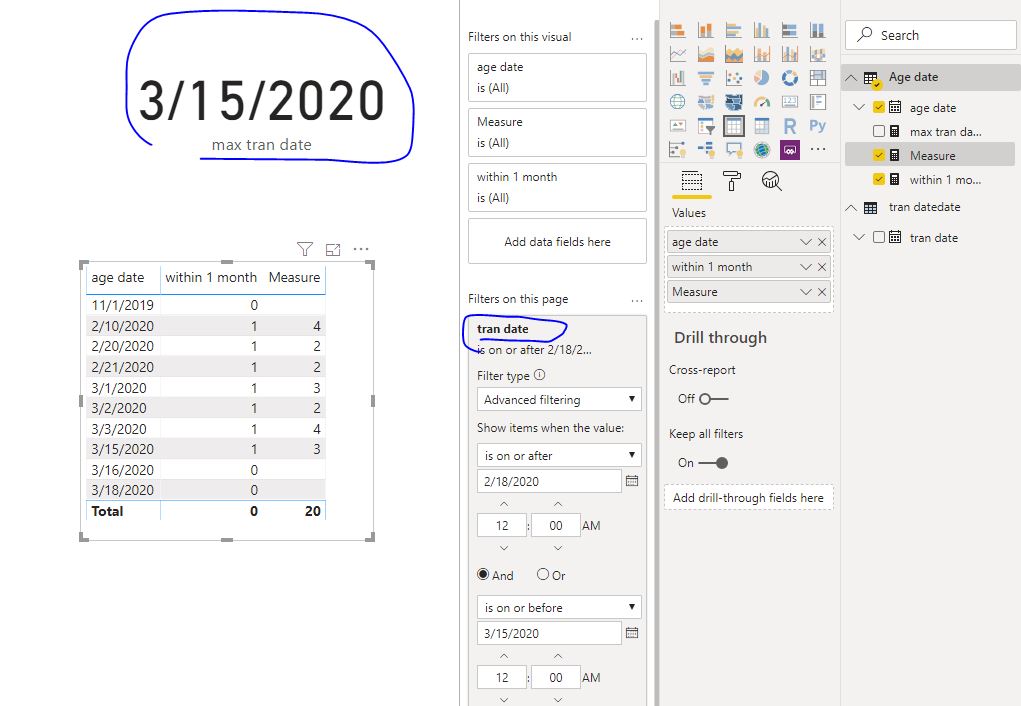Select the stacked area chart visualization
The width and height of the screenshot is (1021, 706).
734,54
